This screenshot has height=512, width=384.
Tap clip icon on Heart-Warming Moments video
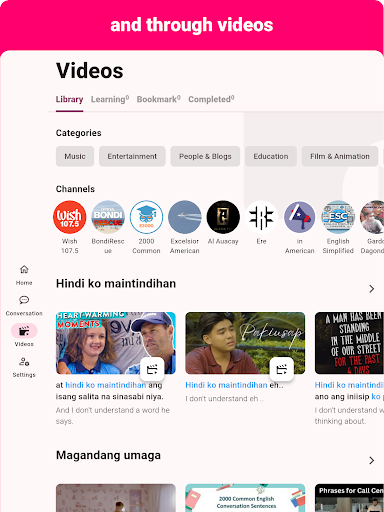(x=152, y=369)
